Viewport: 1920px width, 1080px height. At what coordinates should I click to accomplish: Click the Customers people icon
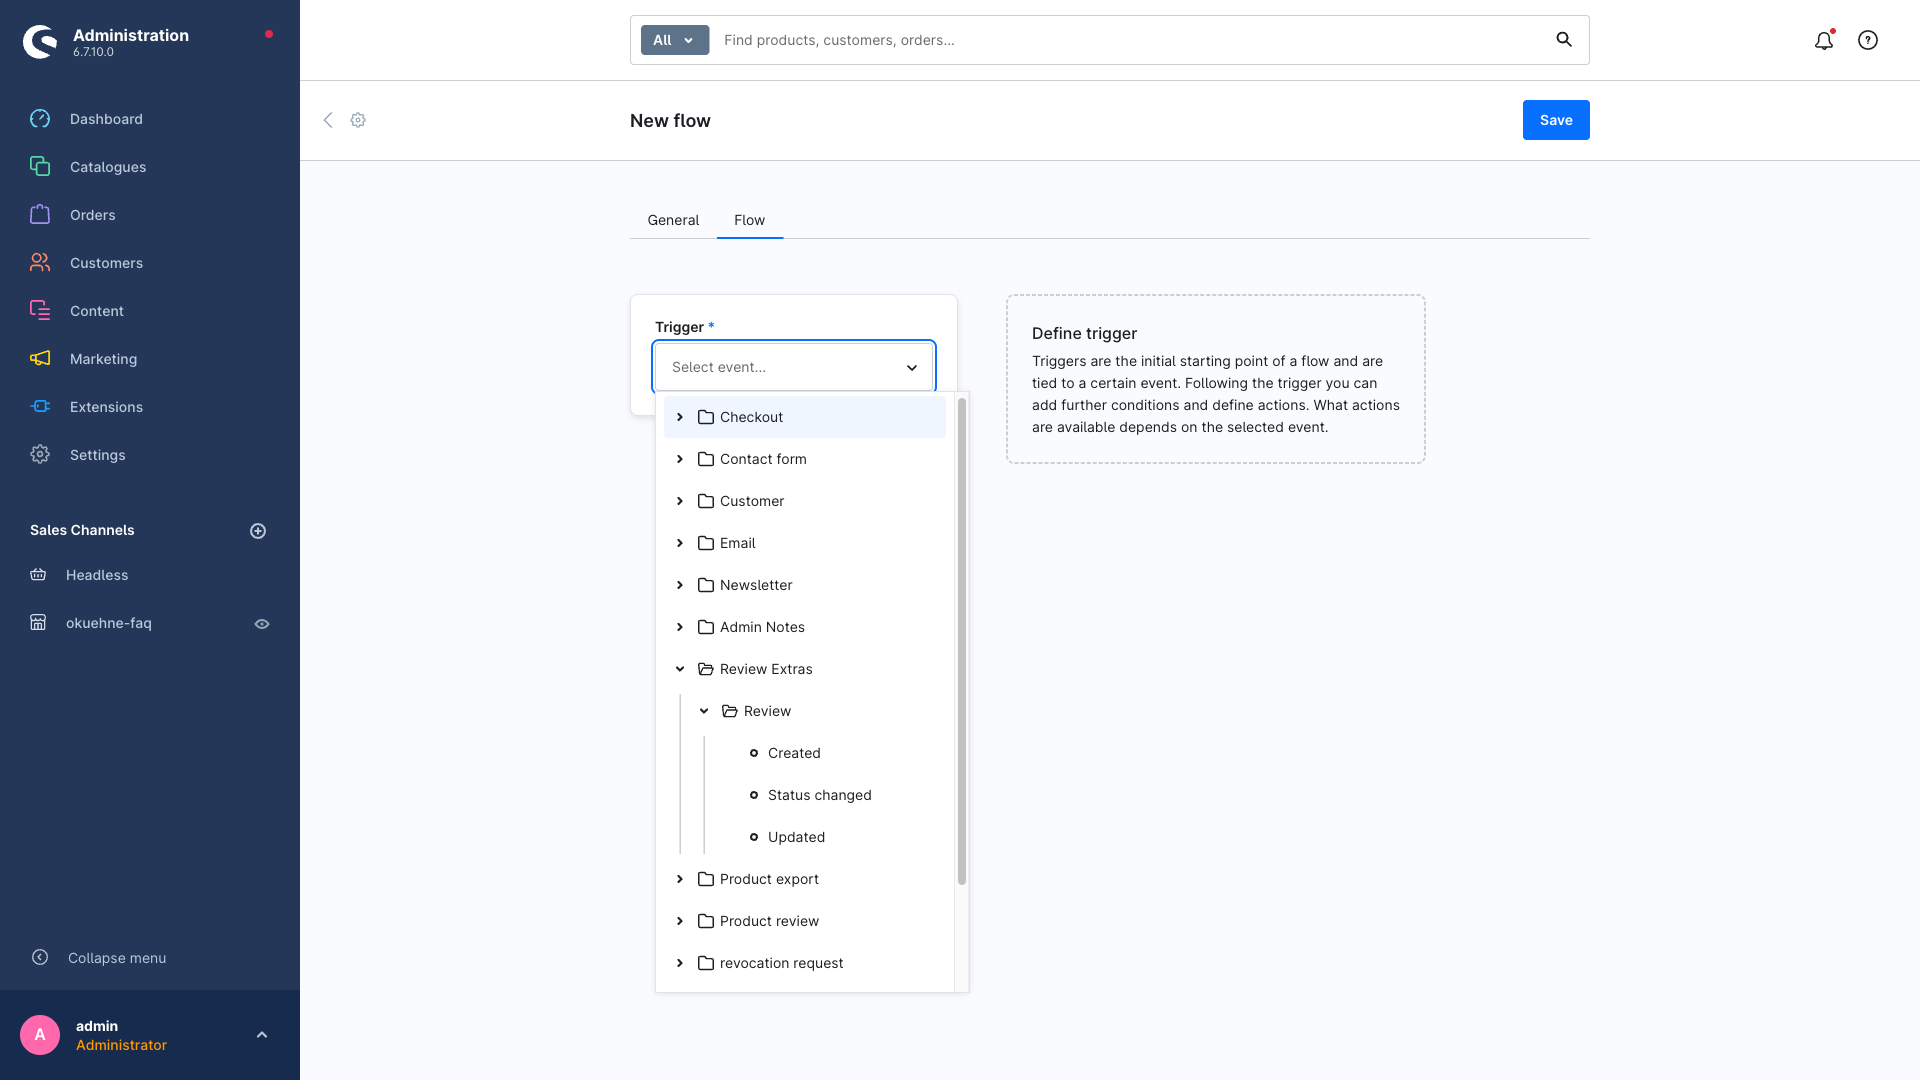(x=40, y=263)
